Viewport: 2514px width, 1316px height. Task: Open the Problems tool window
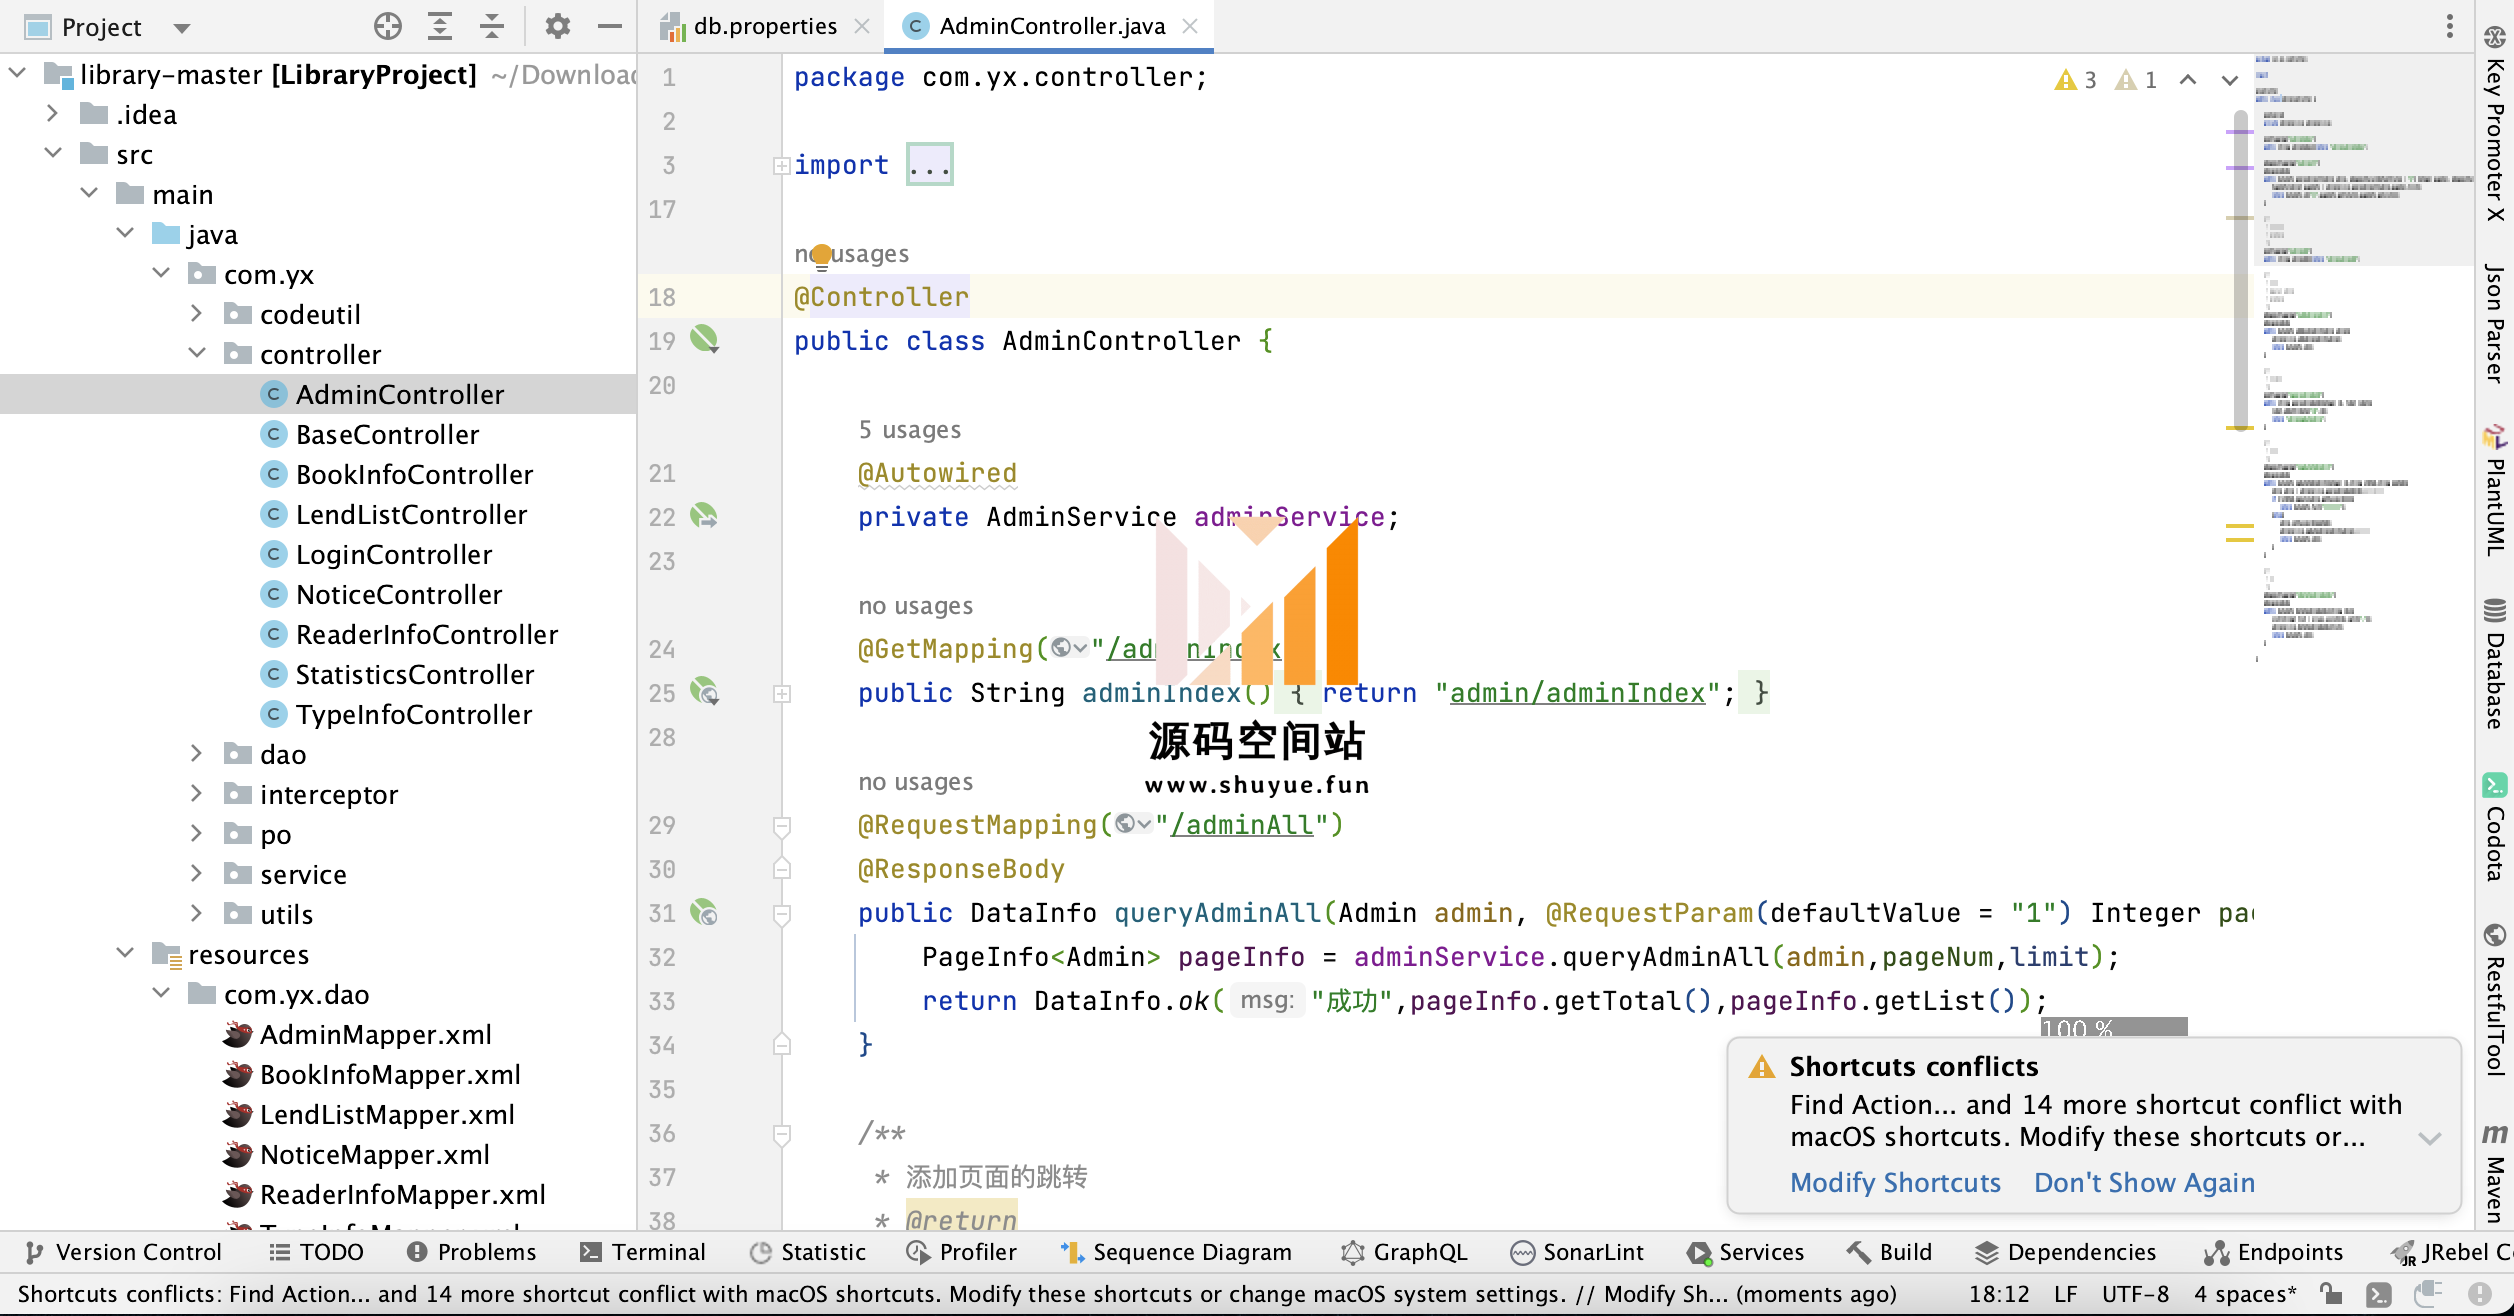click(472, 1252)
